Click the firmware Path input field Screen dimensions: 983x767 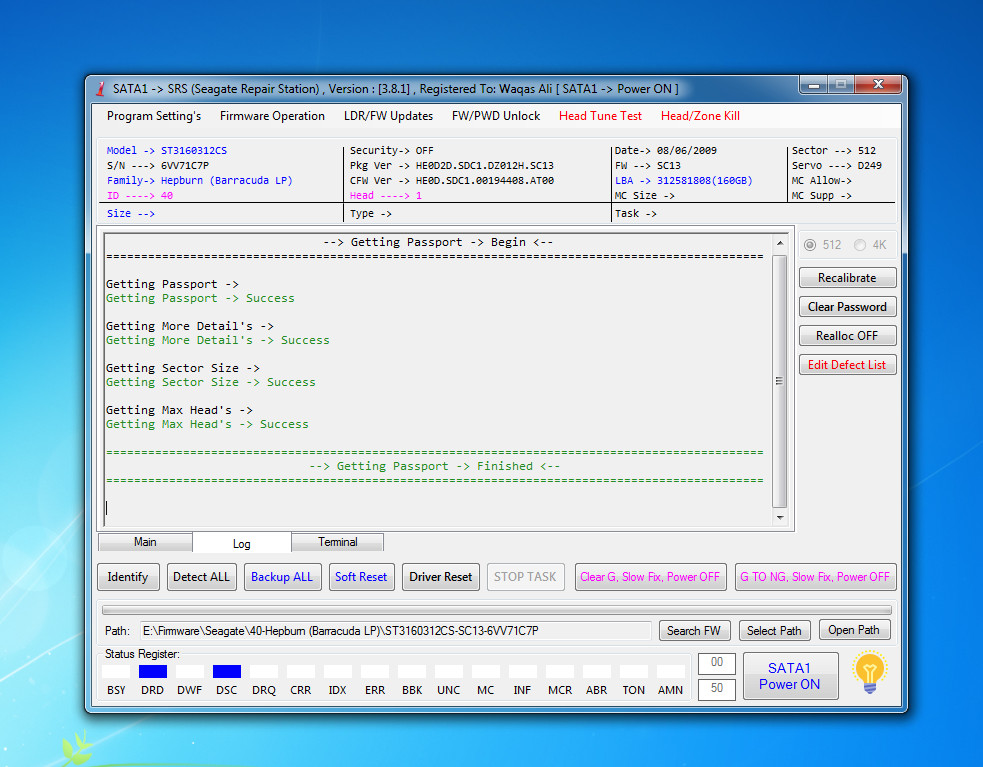coord(396,630)
